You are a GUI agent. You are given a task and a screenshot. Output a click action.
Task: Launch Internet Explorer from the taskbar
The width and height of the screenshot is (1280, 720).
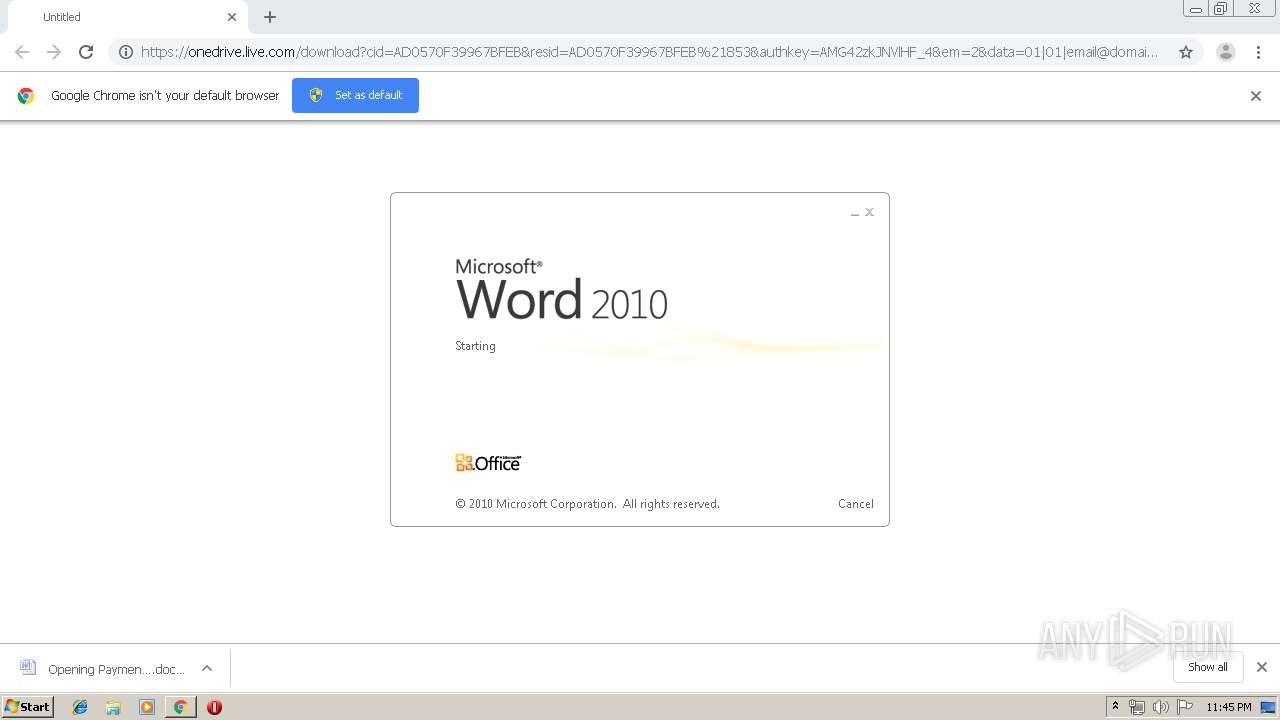[x=80, y=707]
